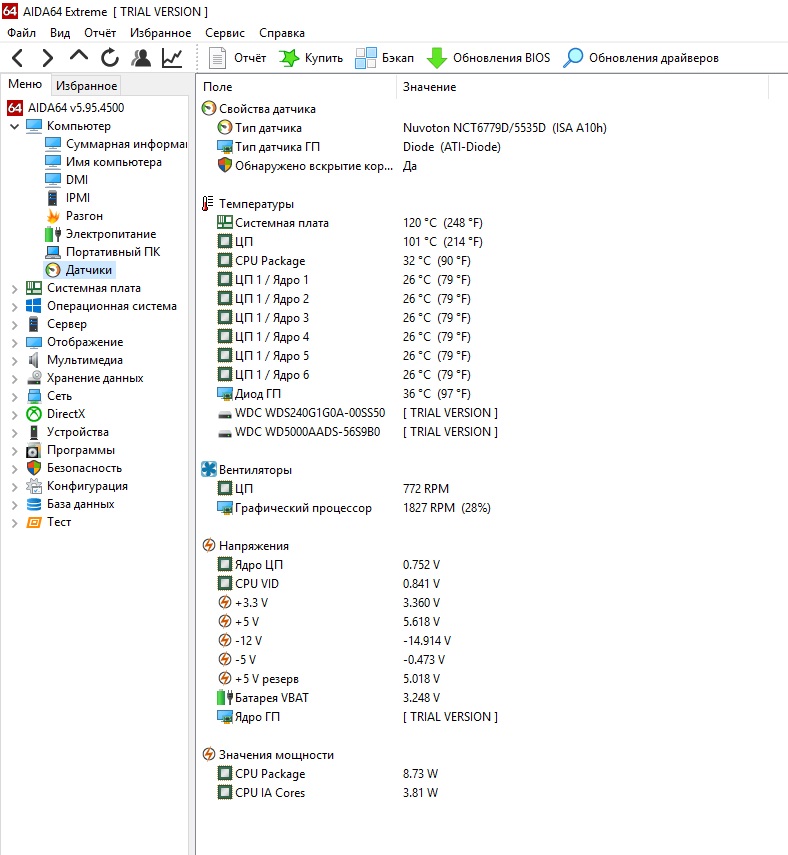
Task: Select the Разгон flame icon item
Action: (75, 216)
